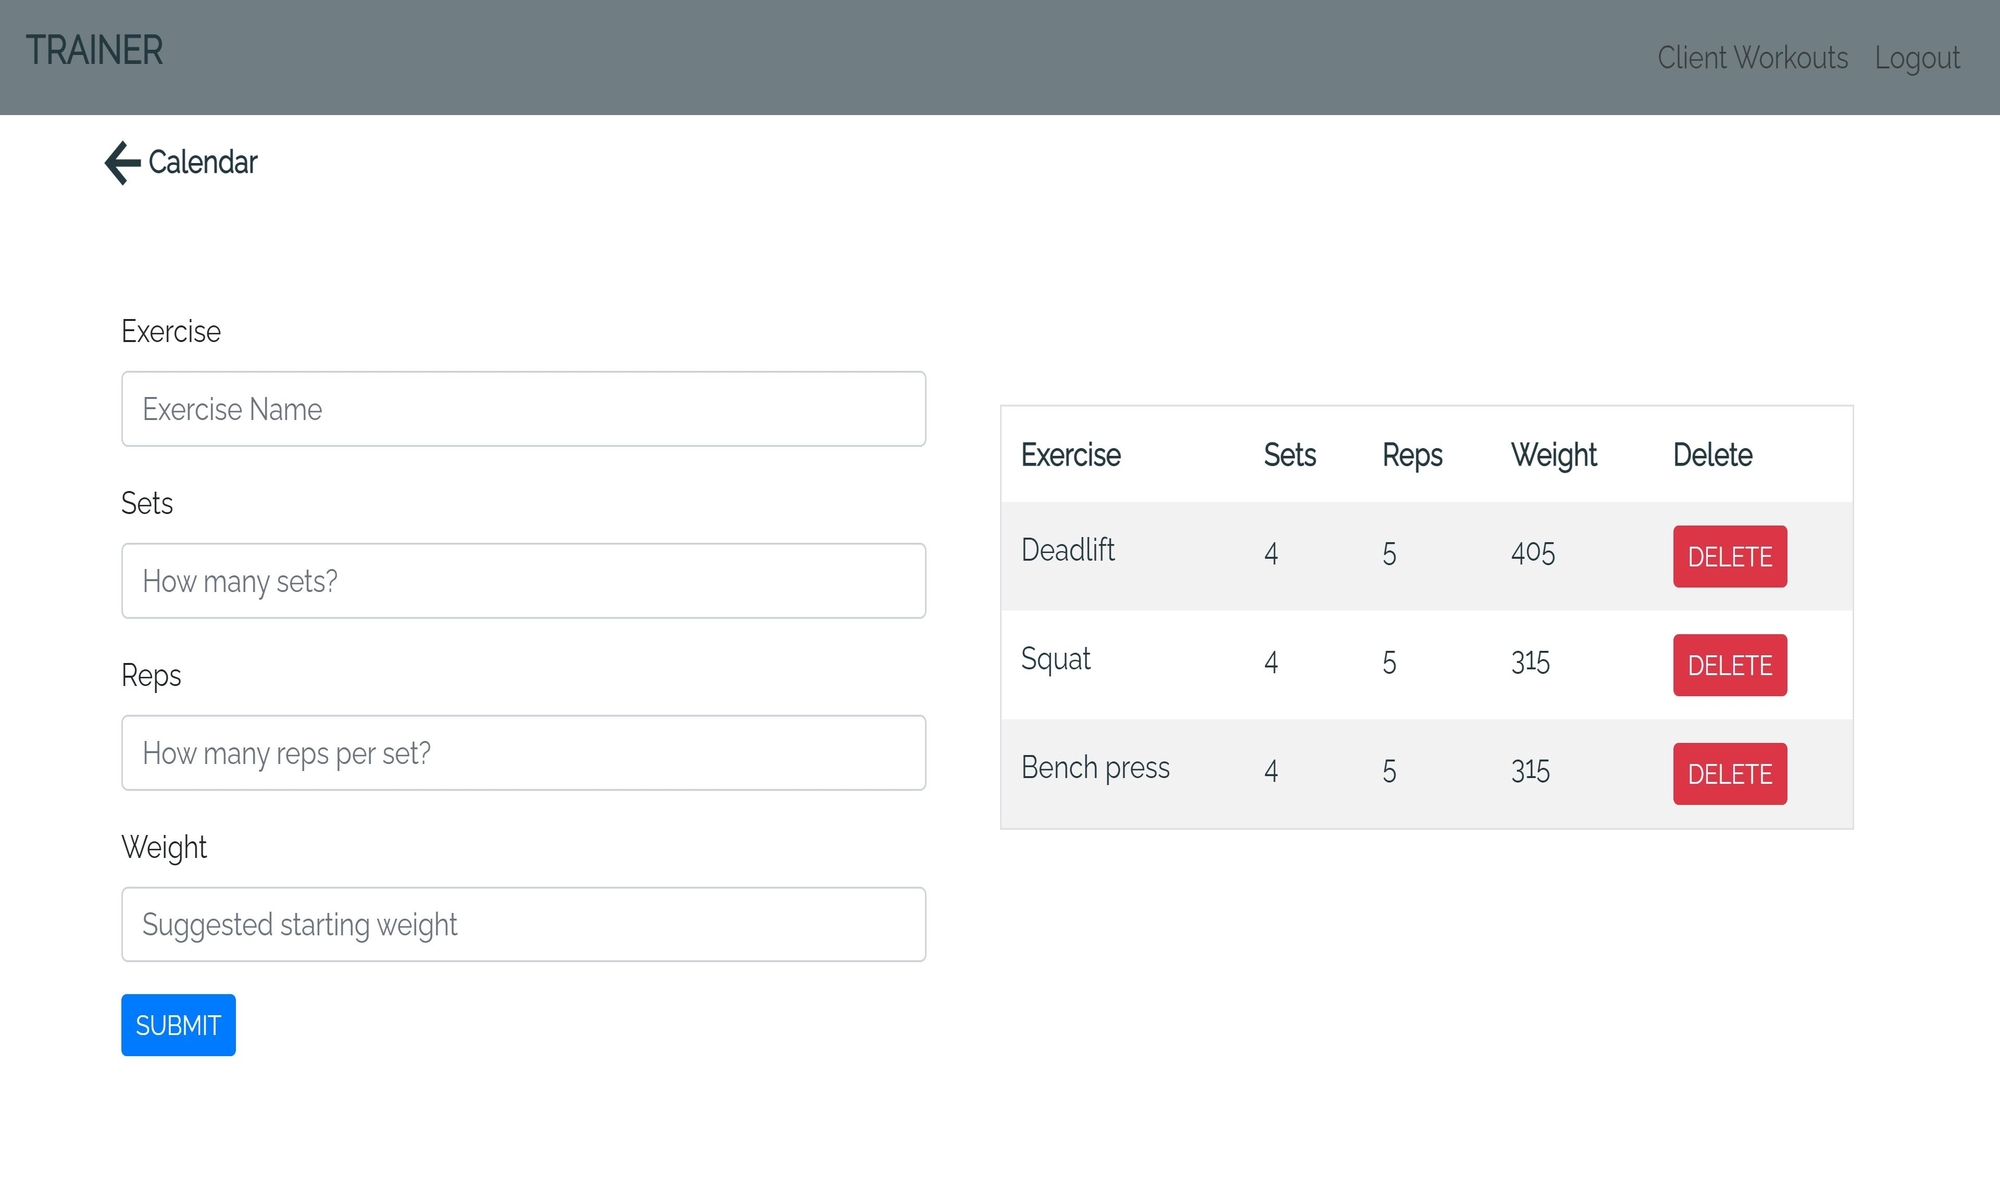The width and height of the screenshot is (2000, 1200).
Task: Click the Sets column header
Action: [1289, 455]
